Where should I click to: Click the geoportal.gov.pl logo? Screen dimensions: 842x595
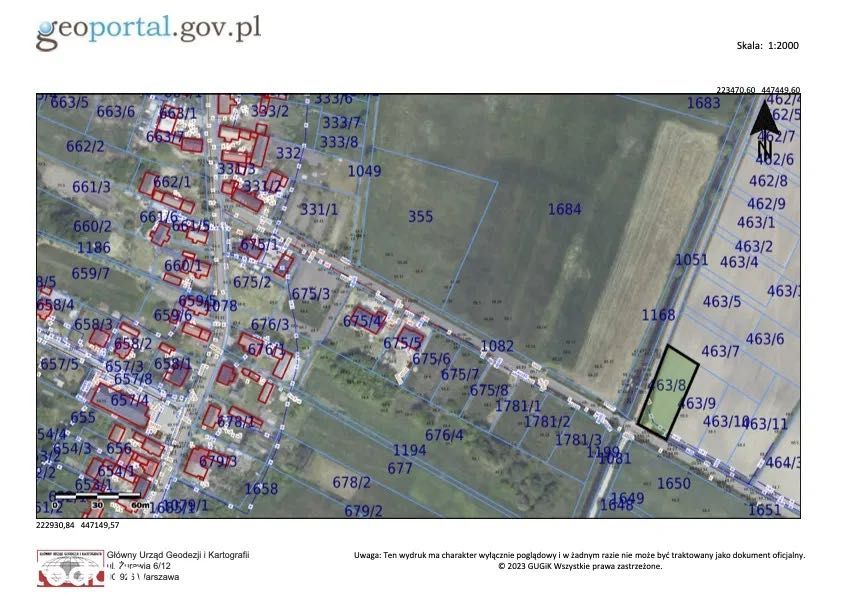tap(149, 32)
